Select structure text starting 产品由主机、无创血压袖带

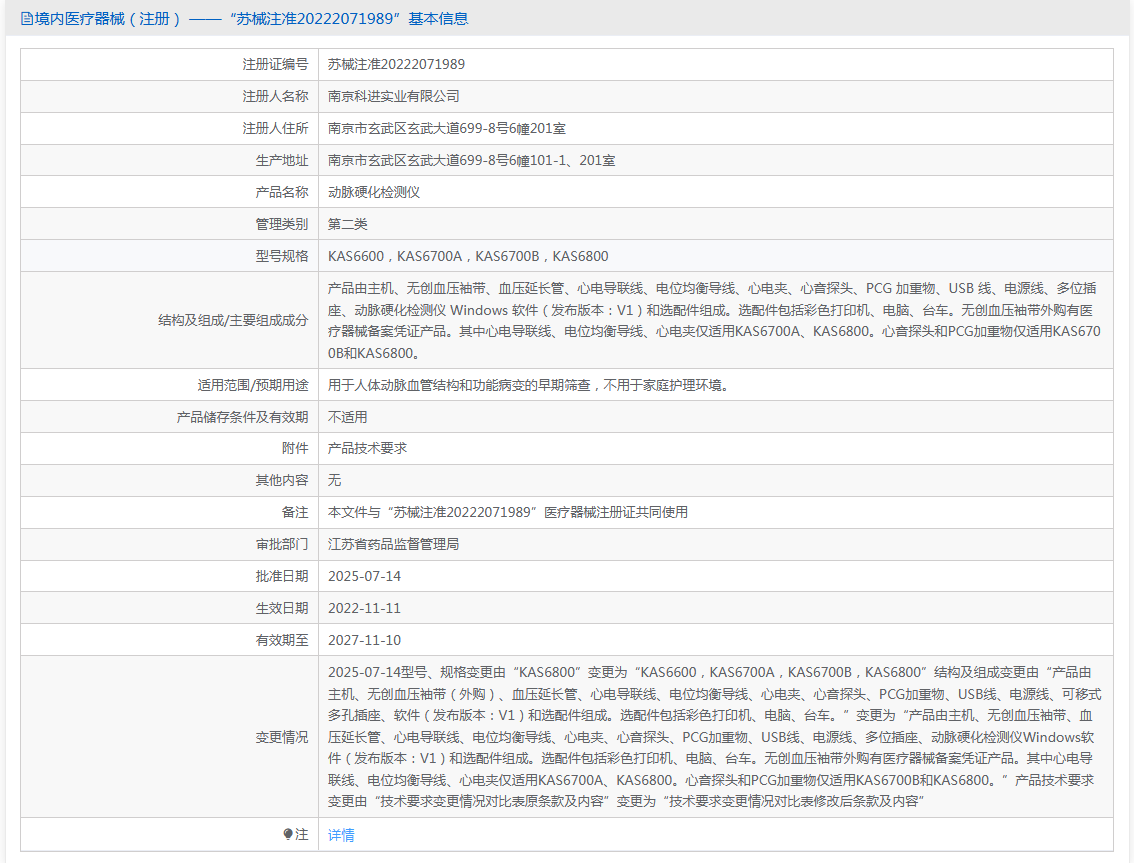pos(714,320)
